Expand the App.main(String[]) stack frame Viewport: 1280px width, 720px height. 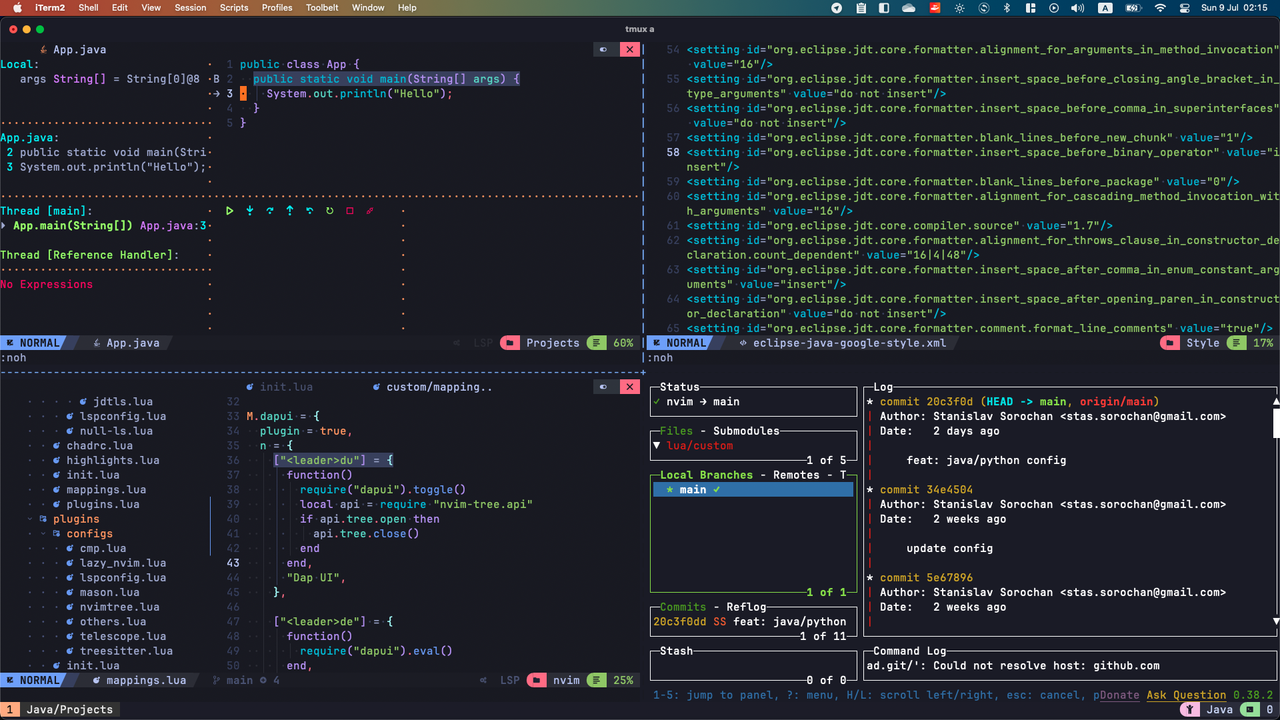5,226
